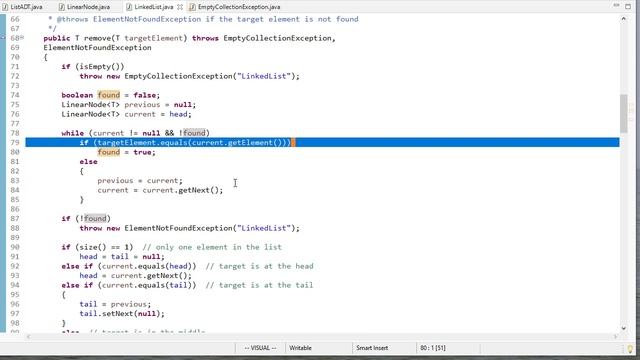
Task: Click the 'previous = current;' statement
Action: click(x=140, y=180)
